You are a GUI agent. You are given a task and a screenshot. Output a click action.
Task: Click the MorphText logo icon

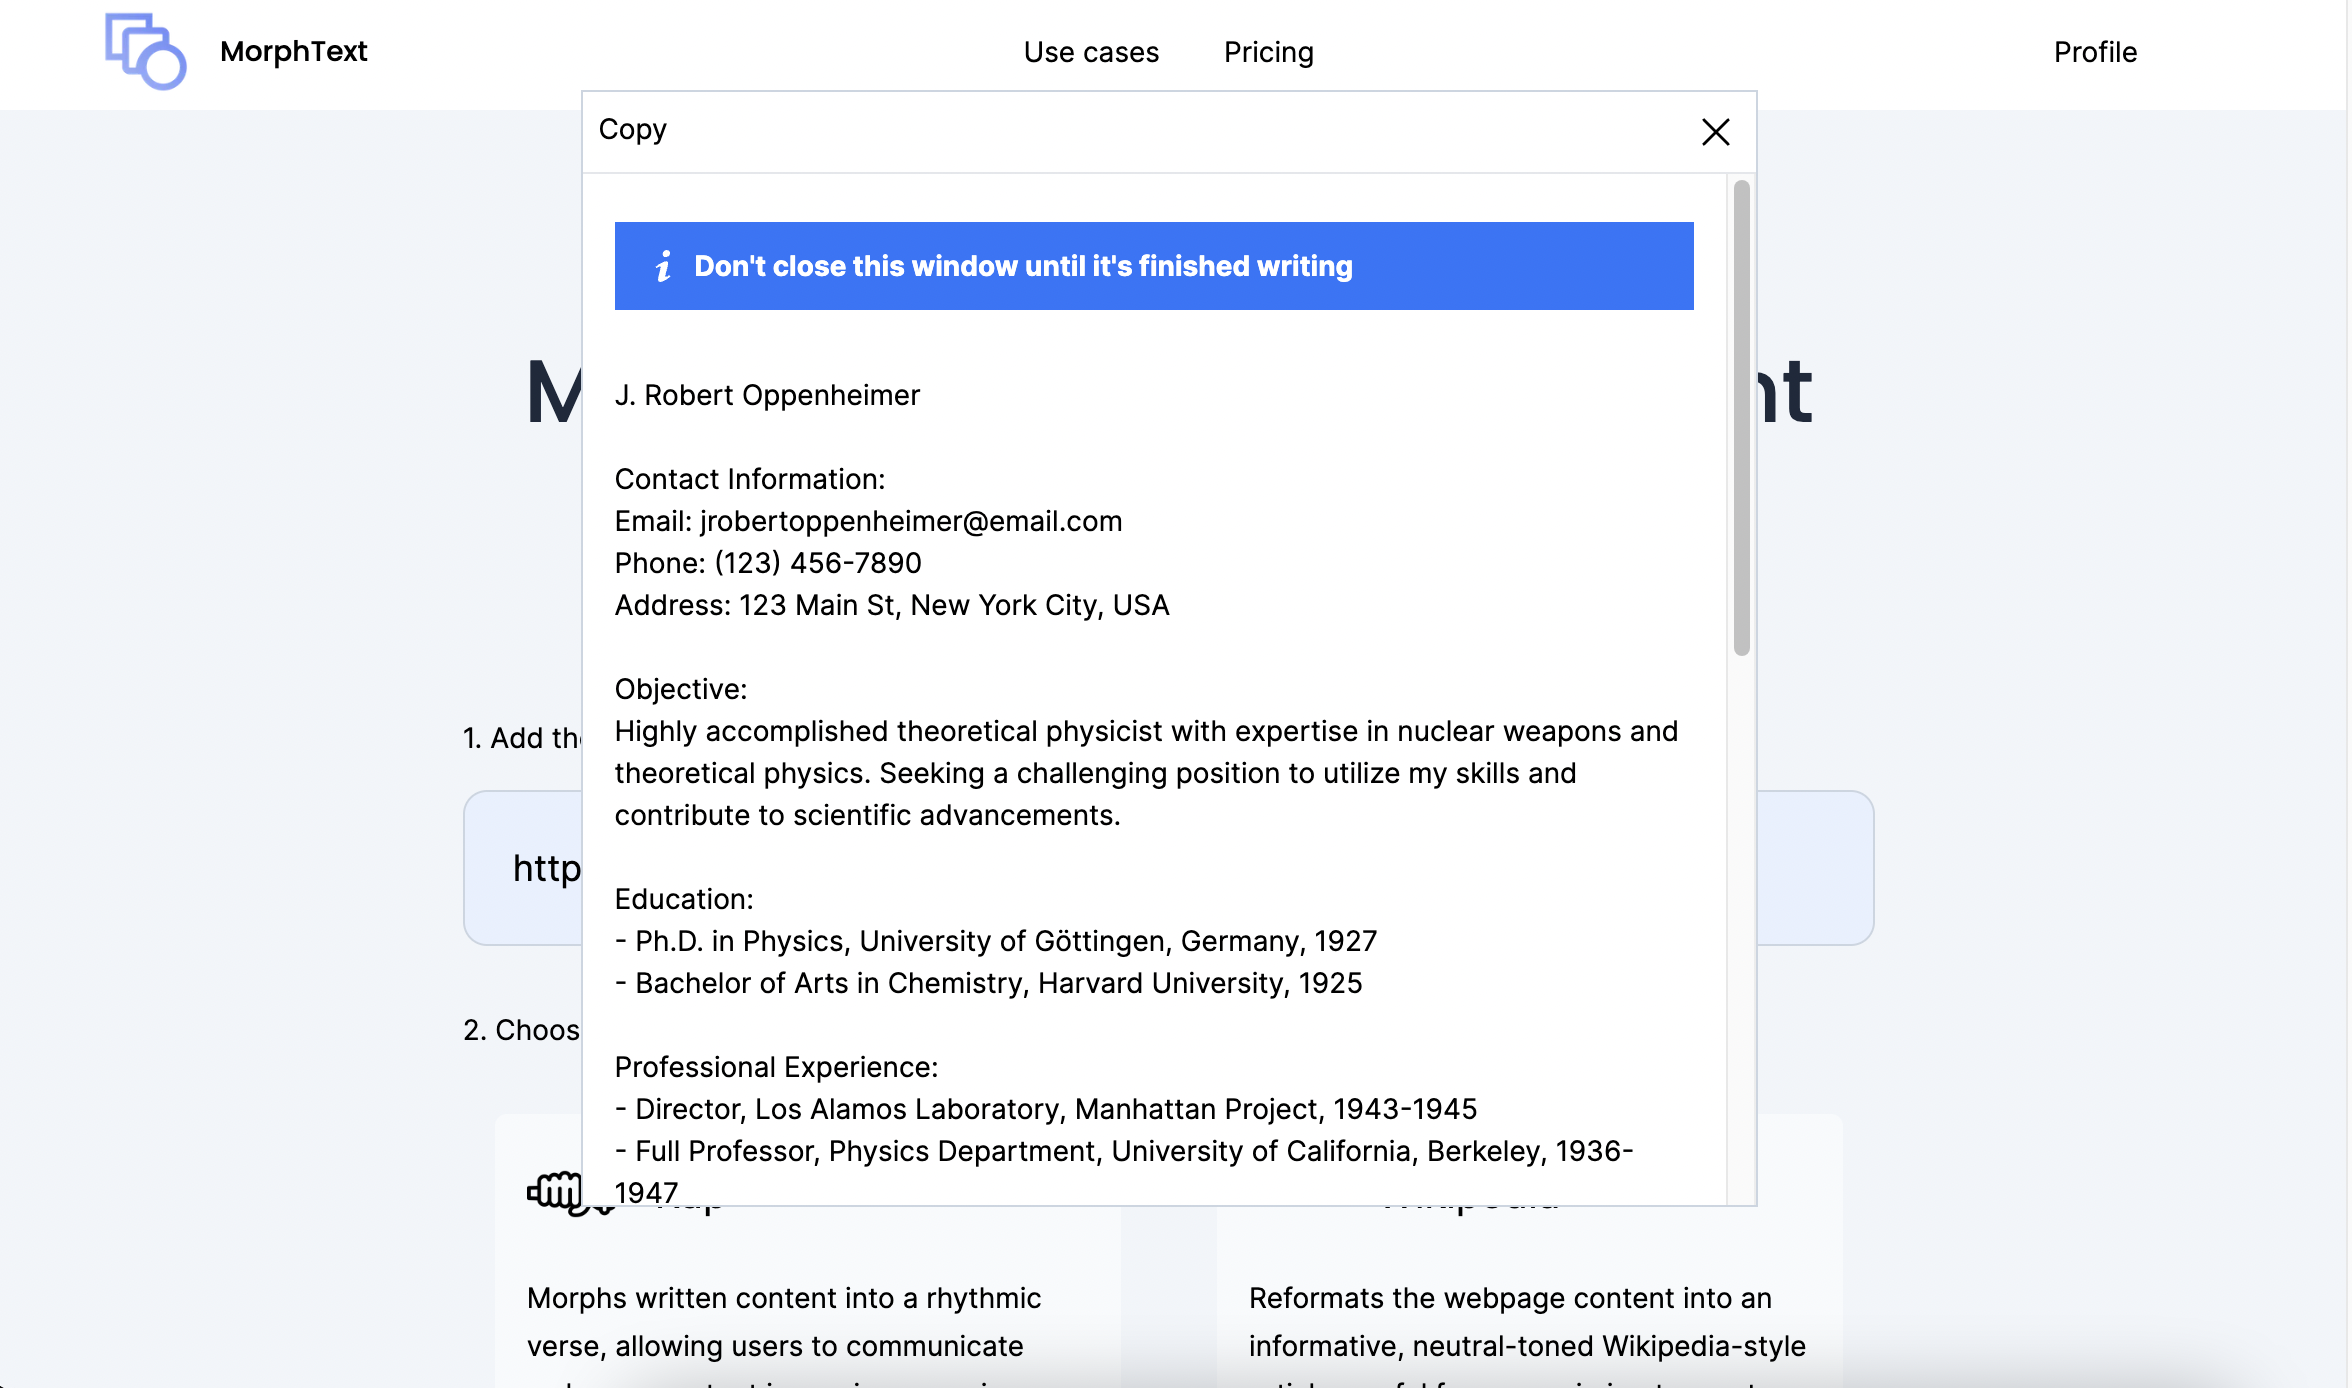point(146,52)
